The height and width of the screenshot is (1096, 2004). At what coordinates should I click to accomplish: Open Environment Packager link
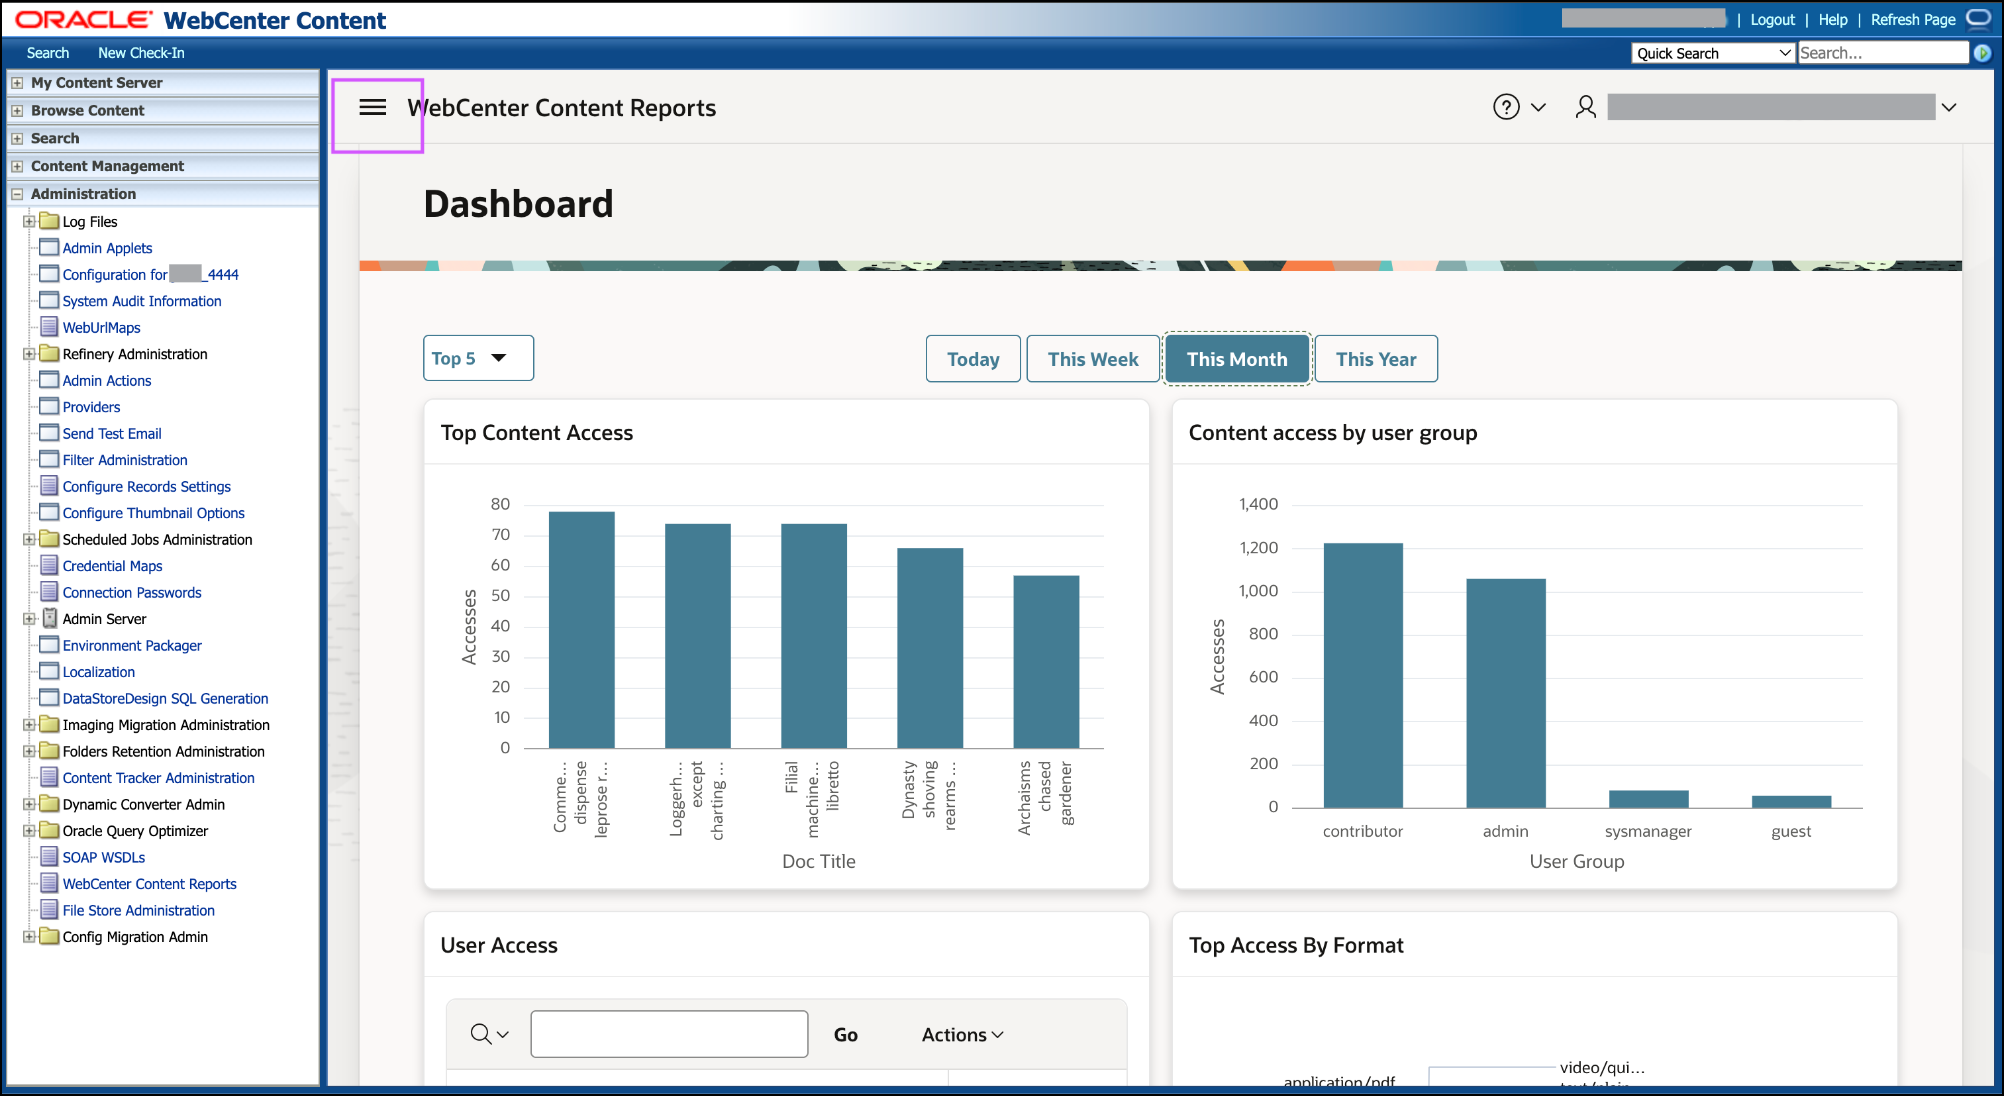(x=132, y=645)
